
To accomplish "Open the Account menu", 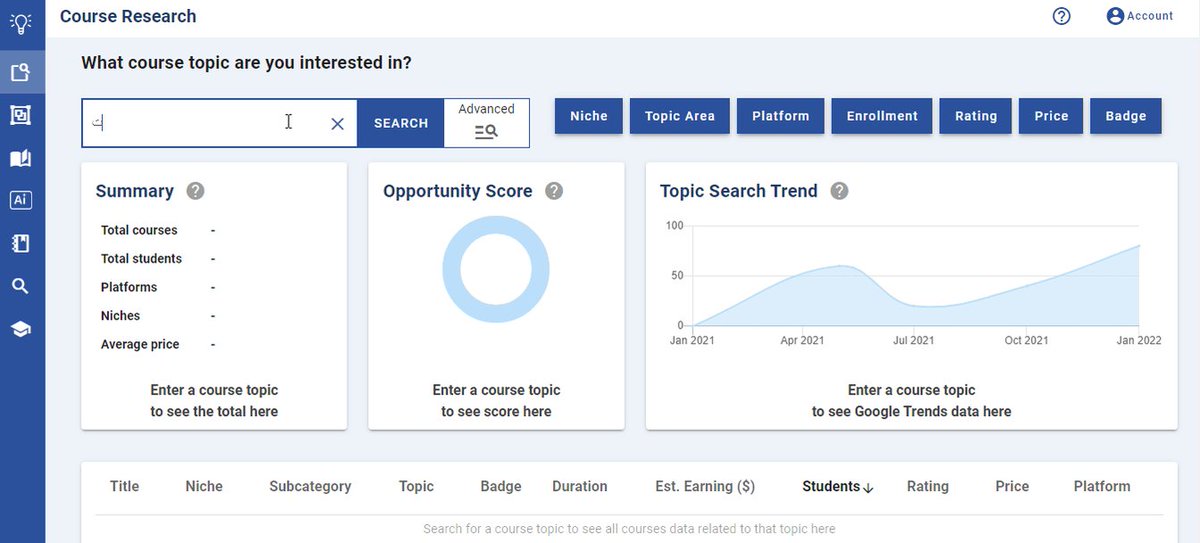I will tap(1140, 16).
